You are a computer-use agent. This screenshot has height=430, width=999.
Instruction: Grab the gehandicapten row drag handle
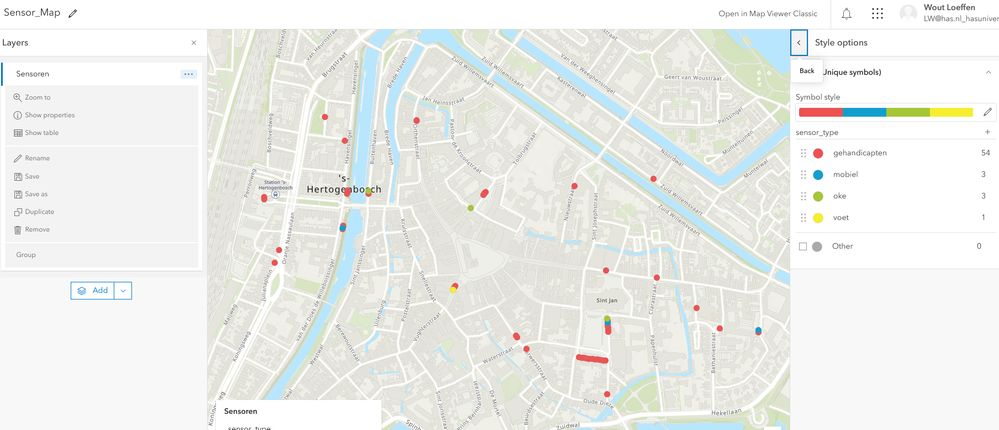803,153
